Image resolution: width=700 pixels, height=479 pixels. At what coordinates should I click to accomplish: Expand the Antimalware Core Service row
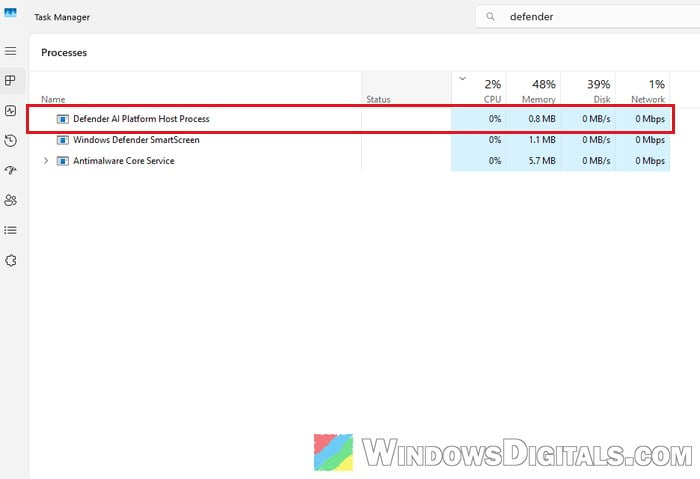point(46,160)
